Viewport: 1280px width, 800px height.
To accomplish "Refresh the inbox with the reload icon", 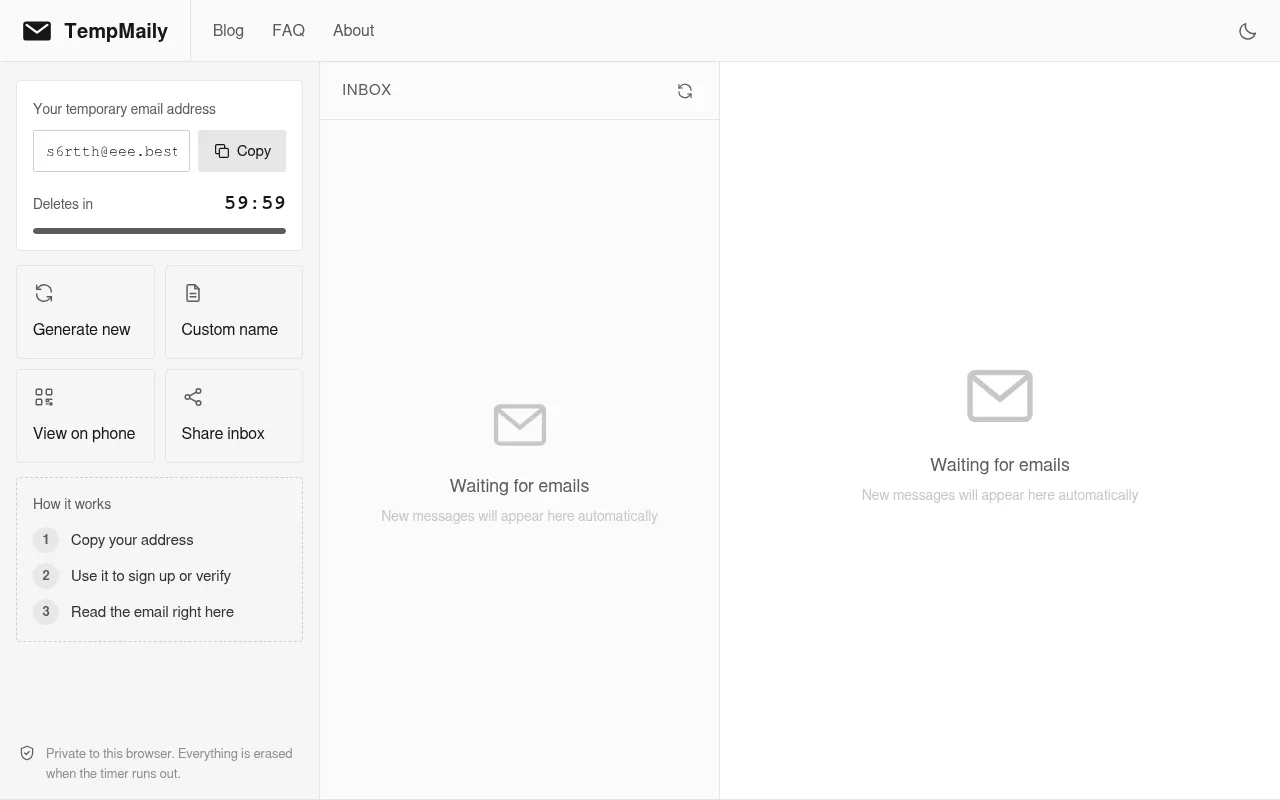I will coord(685,91).
